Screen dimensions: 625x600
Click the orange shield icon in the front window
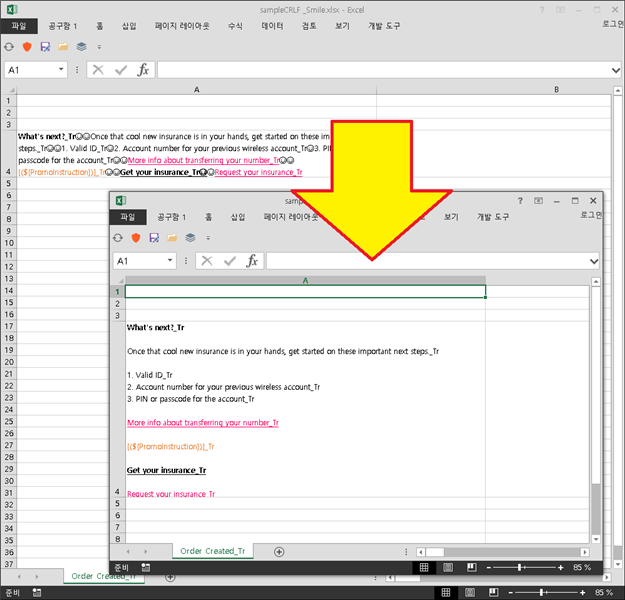pyautogui.click(x=136, y=238)
